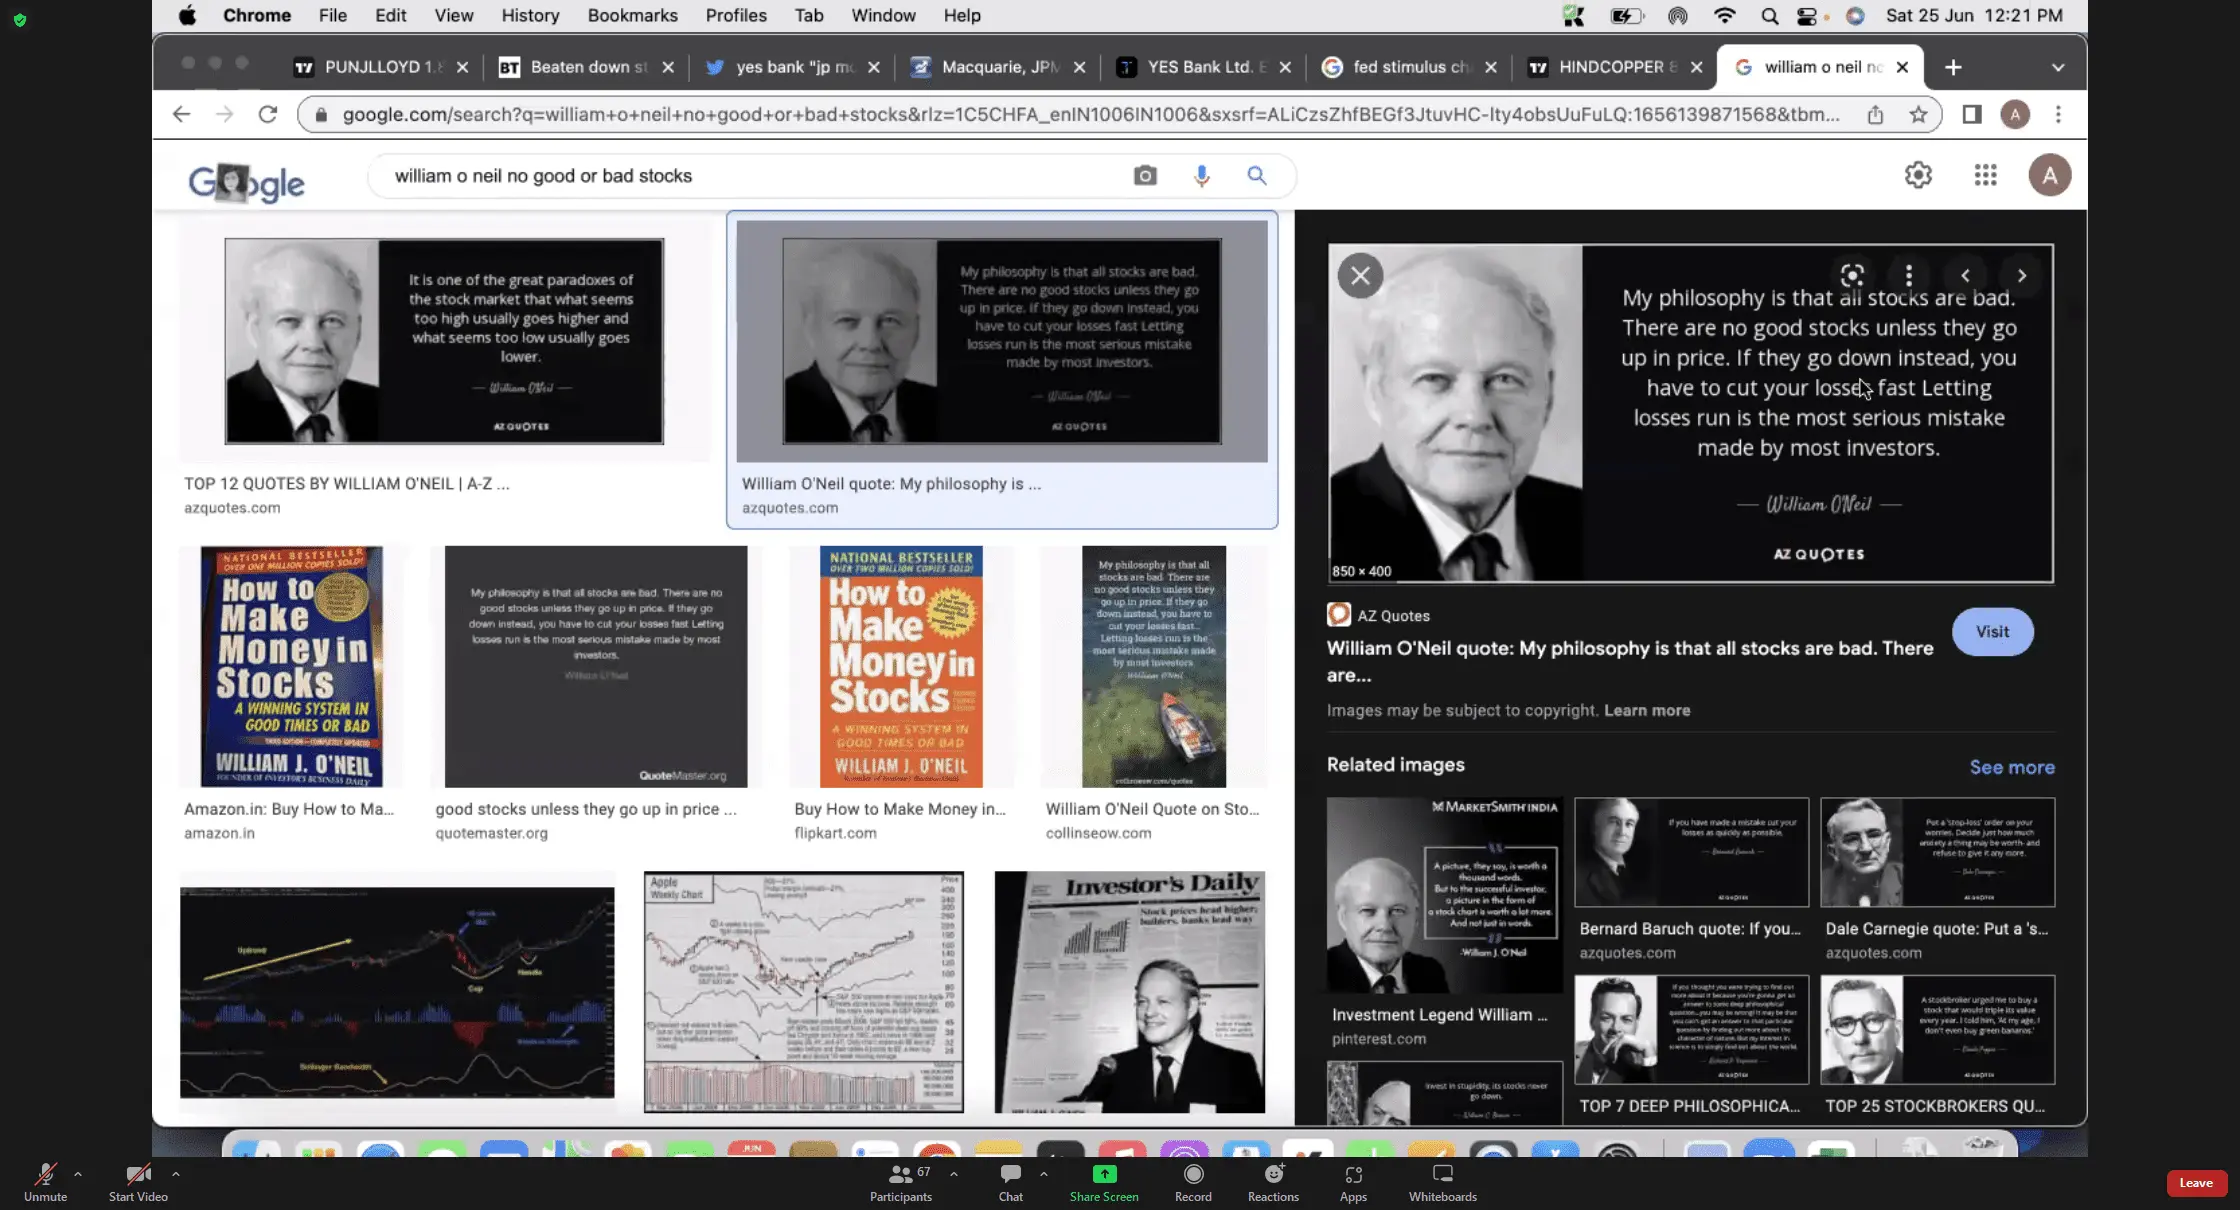Go to next image in preview
This screenshot has width=2240, height=1210.
pos(2021,275)
